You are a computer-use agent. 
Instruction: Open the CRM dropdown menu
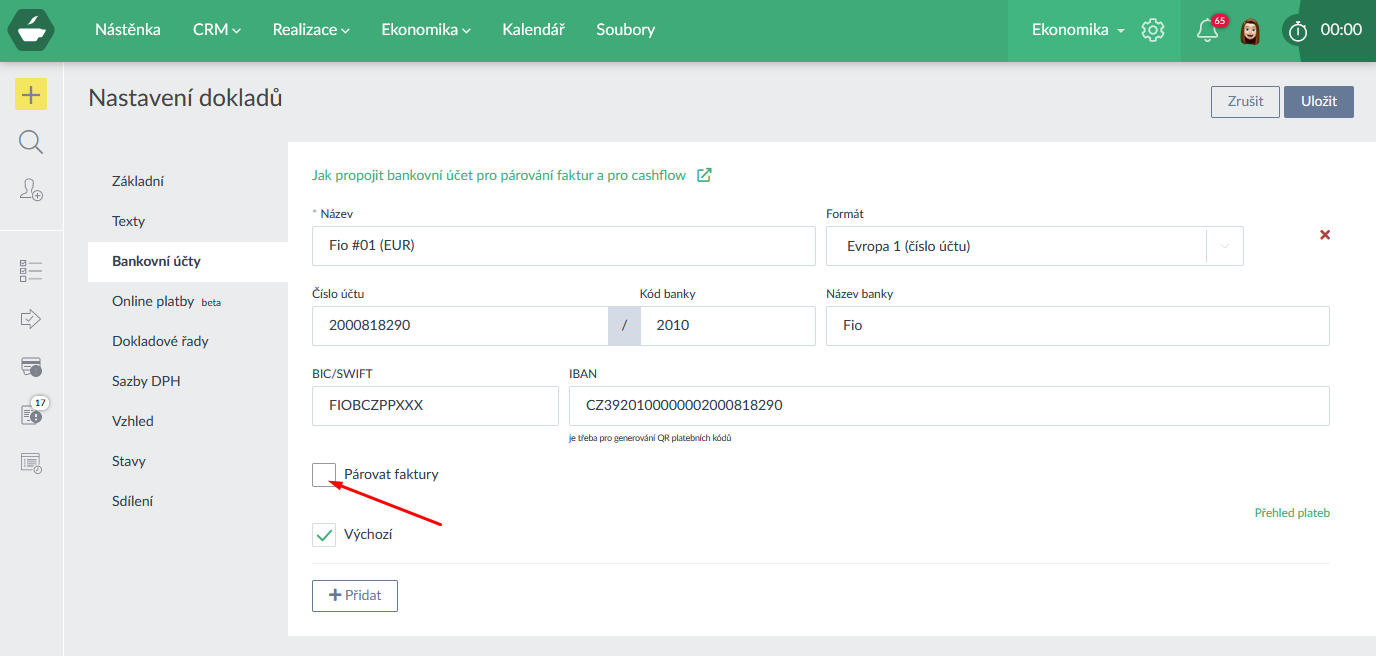coord(217,30)
